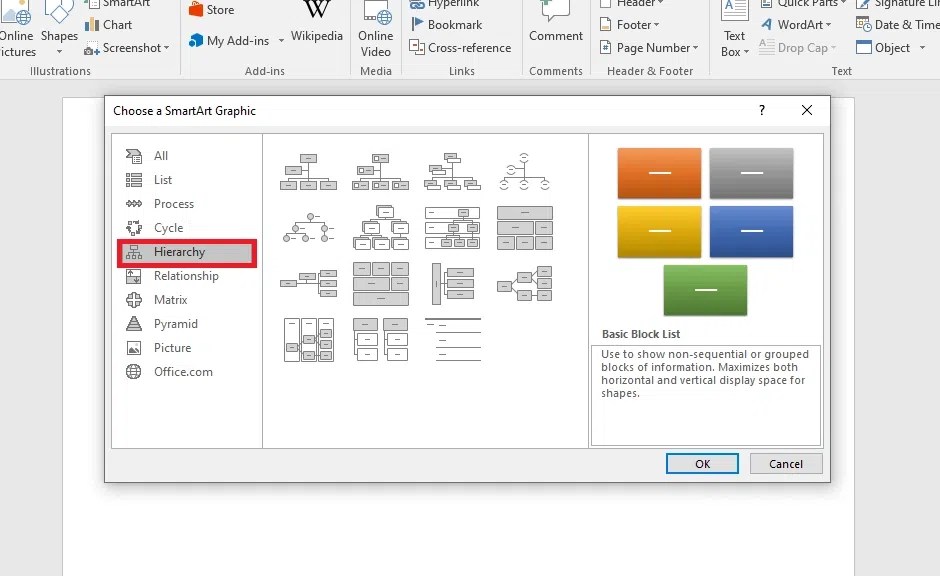Choose the Horizontal Labeled Hierarchy layout
940x576 pixels.
[x=308, y=340]
